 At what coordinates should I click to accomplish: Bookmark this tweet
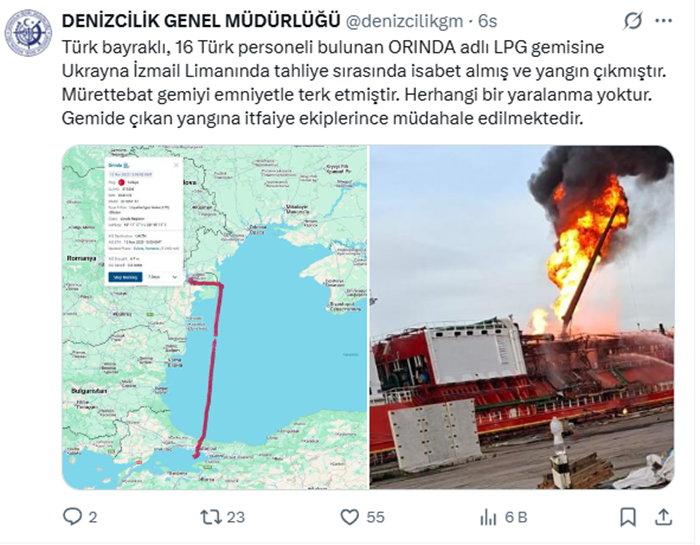click(628, 517)
